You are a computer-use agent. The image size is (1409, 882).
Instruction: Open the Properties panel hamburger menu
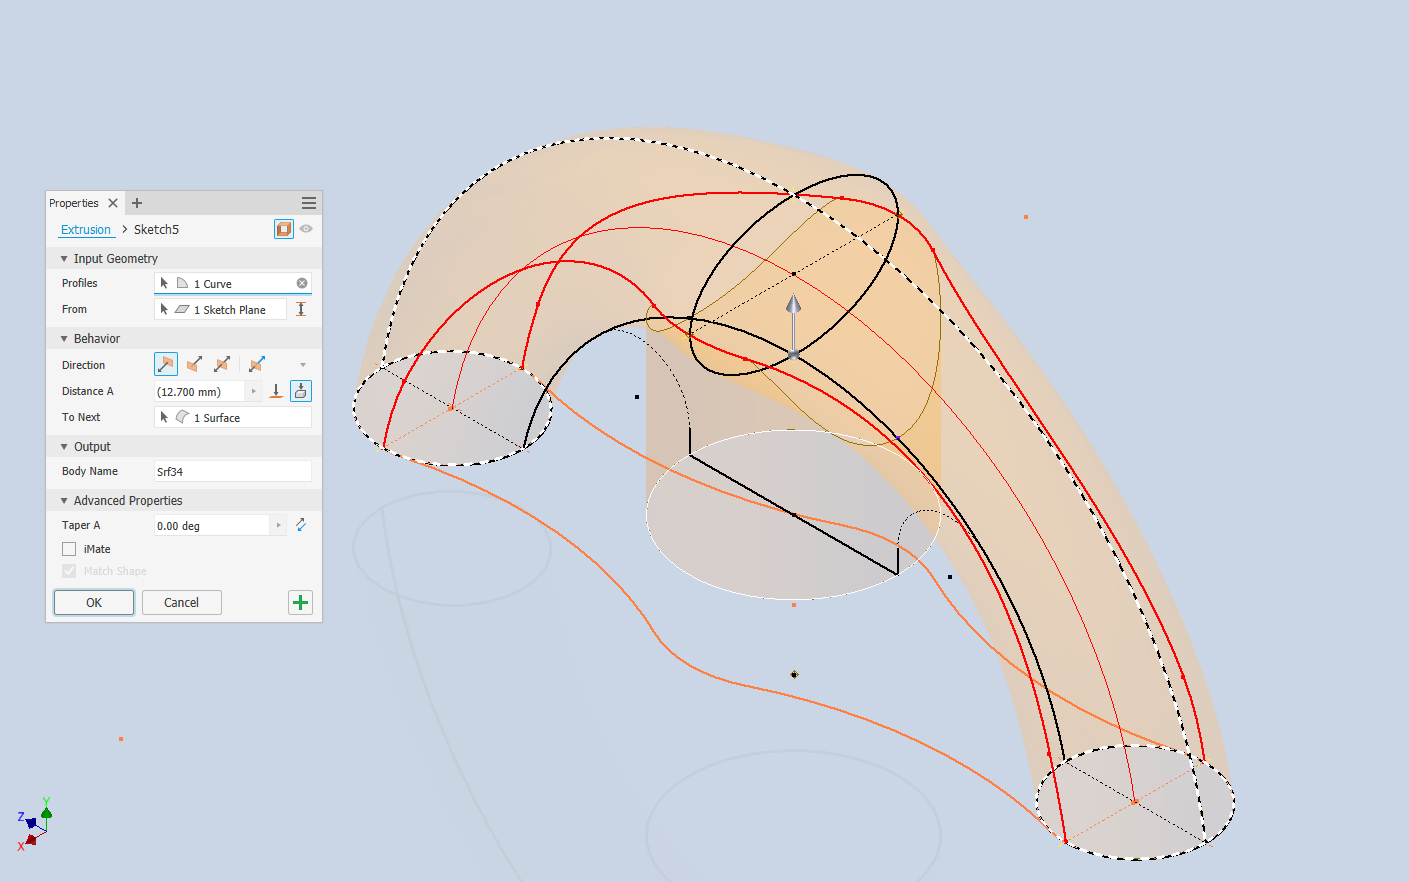(309, 203)
